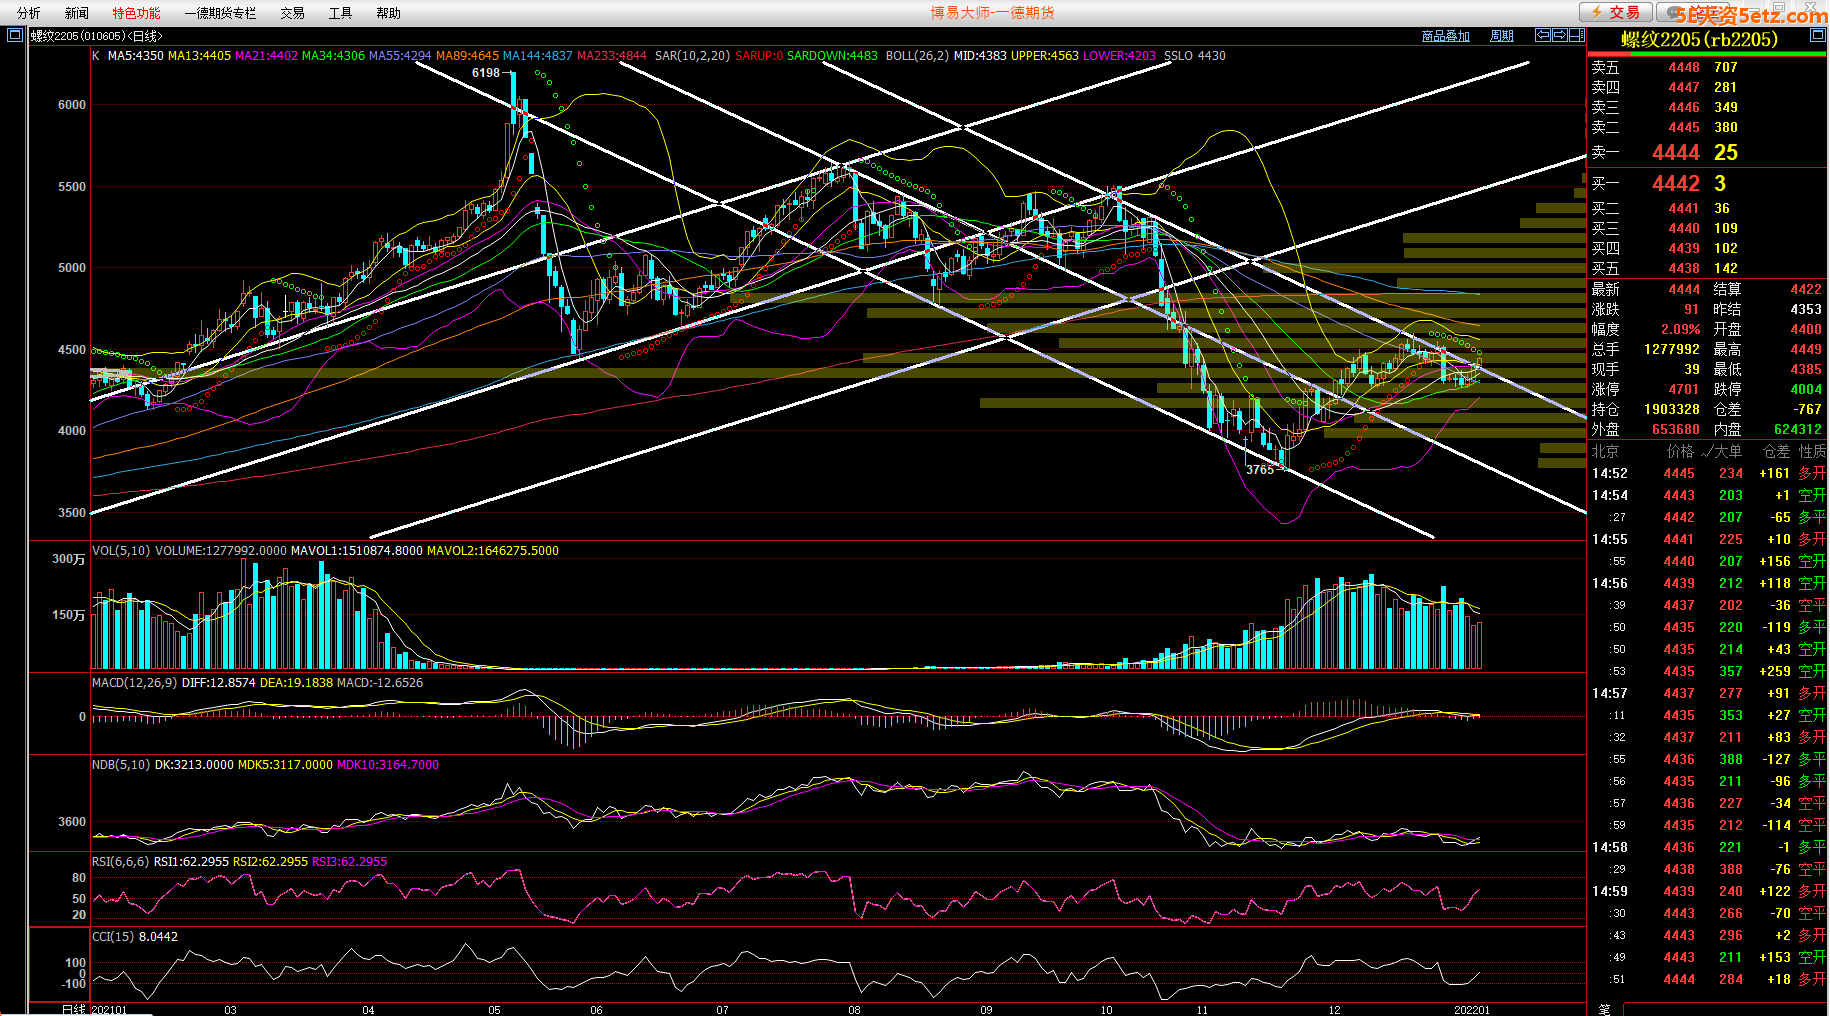The image size is (1830, 1016).
Task: Click the 商品叠加 link
Action: click(1445, 36)
